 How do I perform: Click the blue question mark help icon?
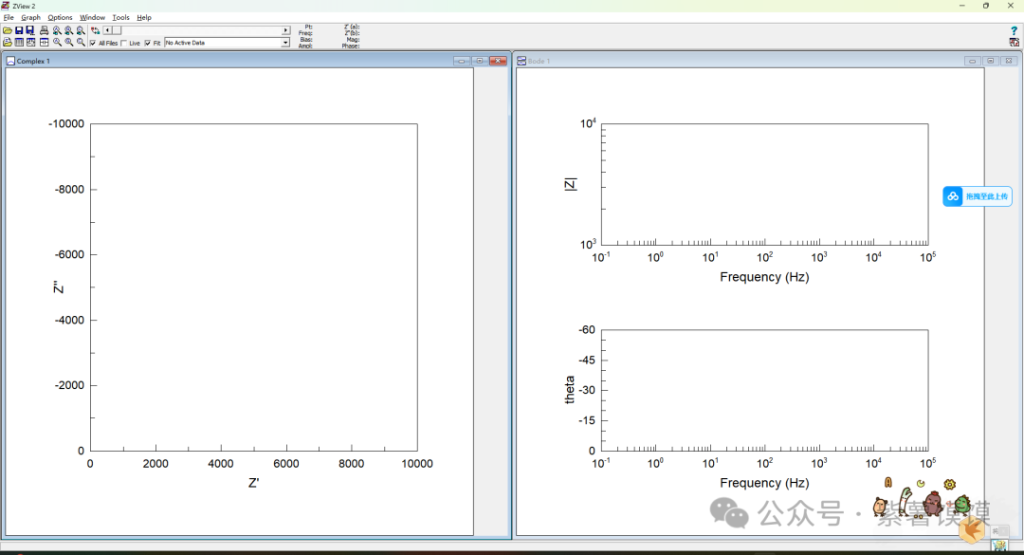coord(1014,31)
